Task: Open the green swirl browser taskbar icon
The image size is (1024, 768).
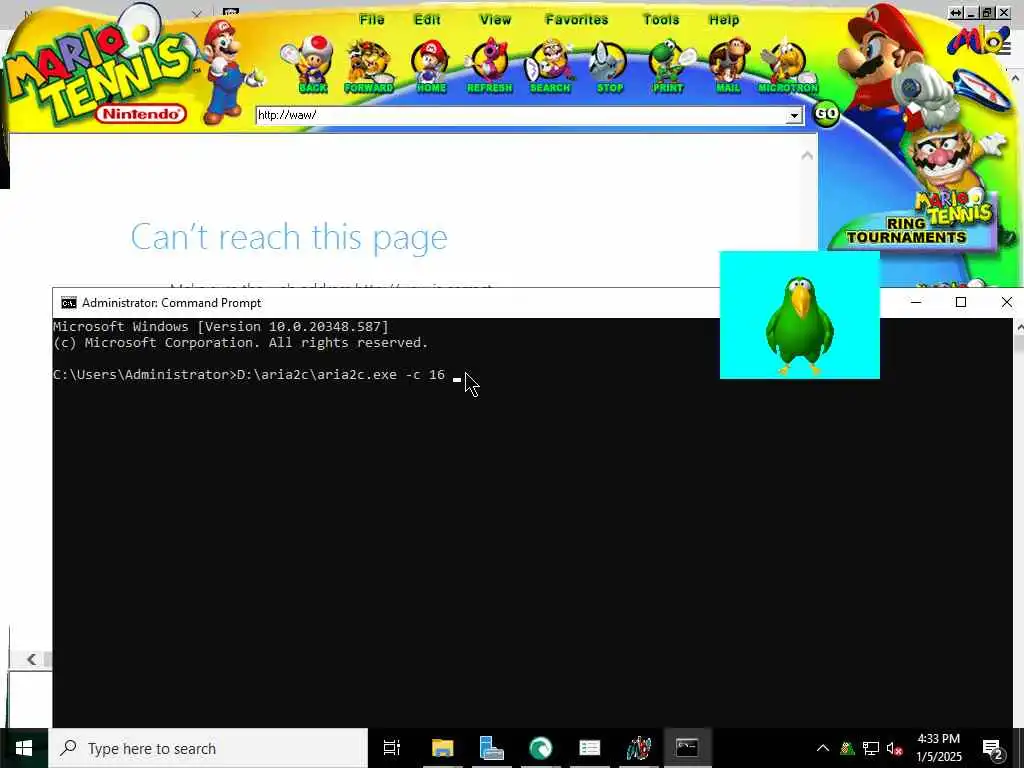Action: click(540, 748)
